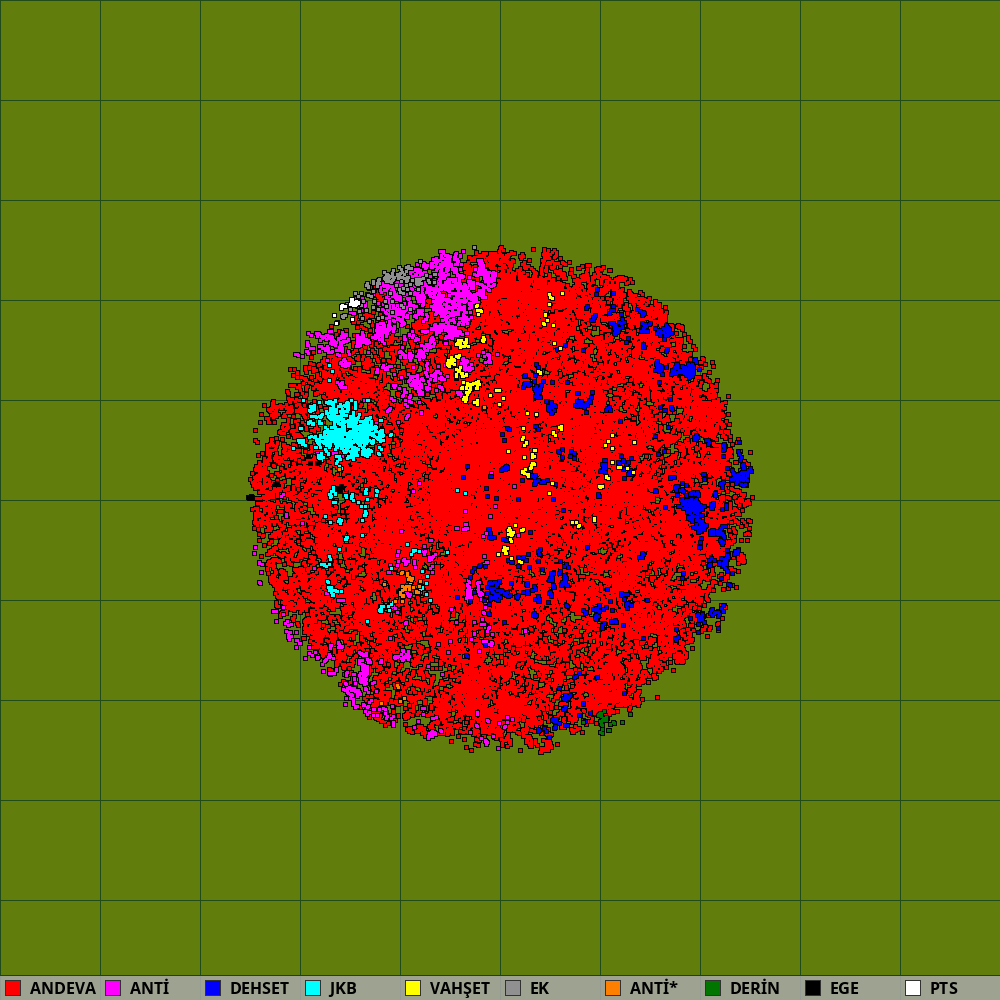Image resolution: width=1000 pixels, height=1000 pixels.
Task: Click the large cyan JKB cluster on map
Action: click(x=346, y=432)
